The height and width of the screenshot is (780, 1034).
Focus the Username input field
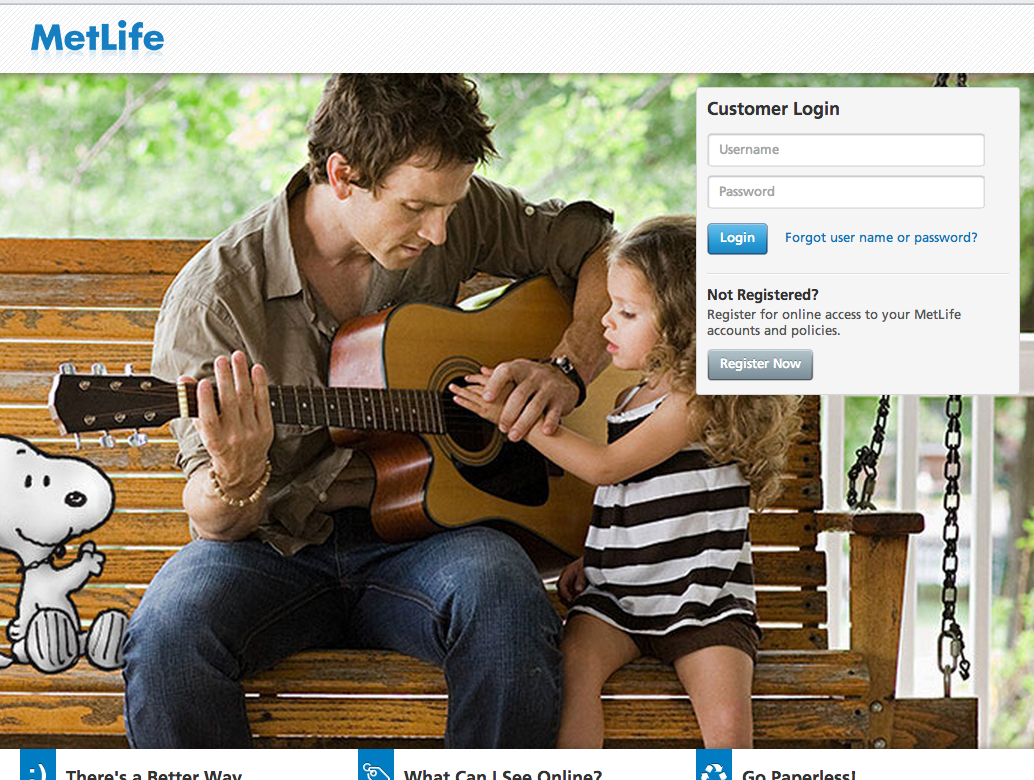(846, 150)
